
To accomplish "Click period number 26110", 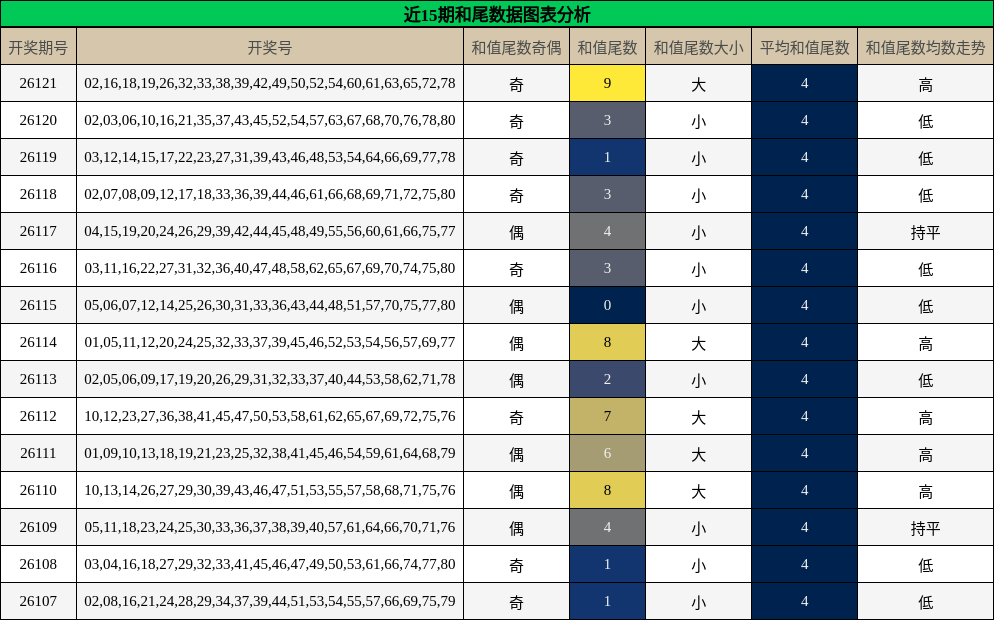I will [x=38, y=490].
